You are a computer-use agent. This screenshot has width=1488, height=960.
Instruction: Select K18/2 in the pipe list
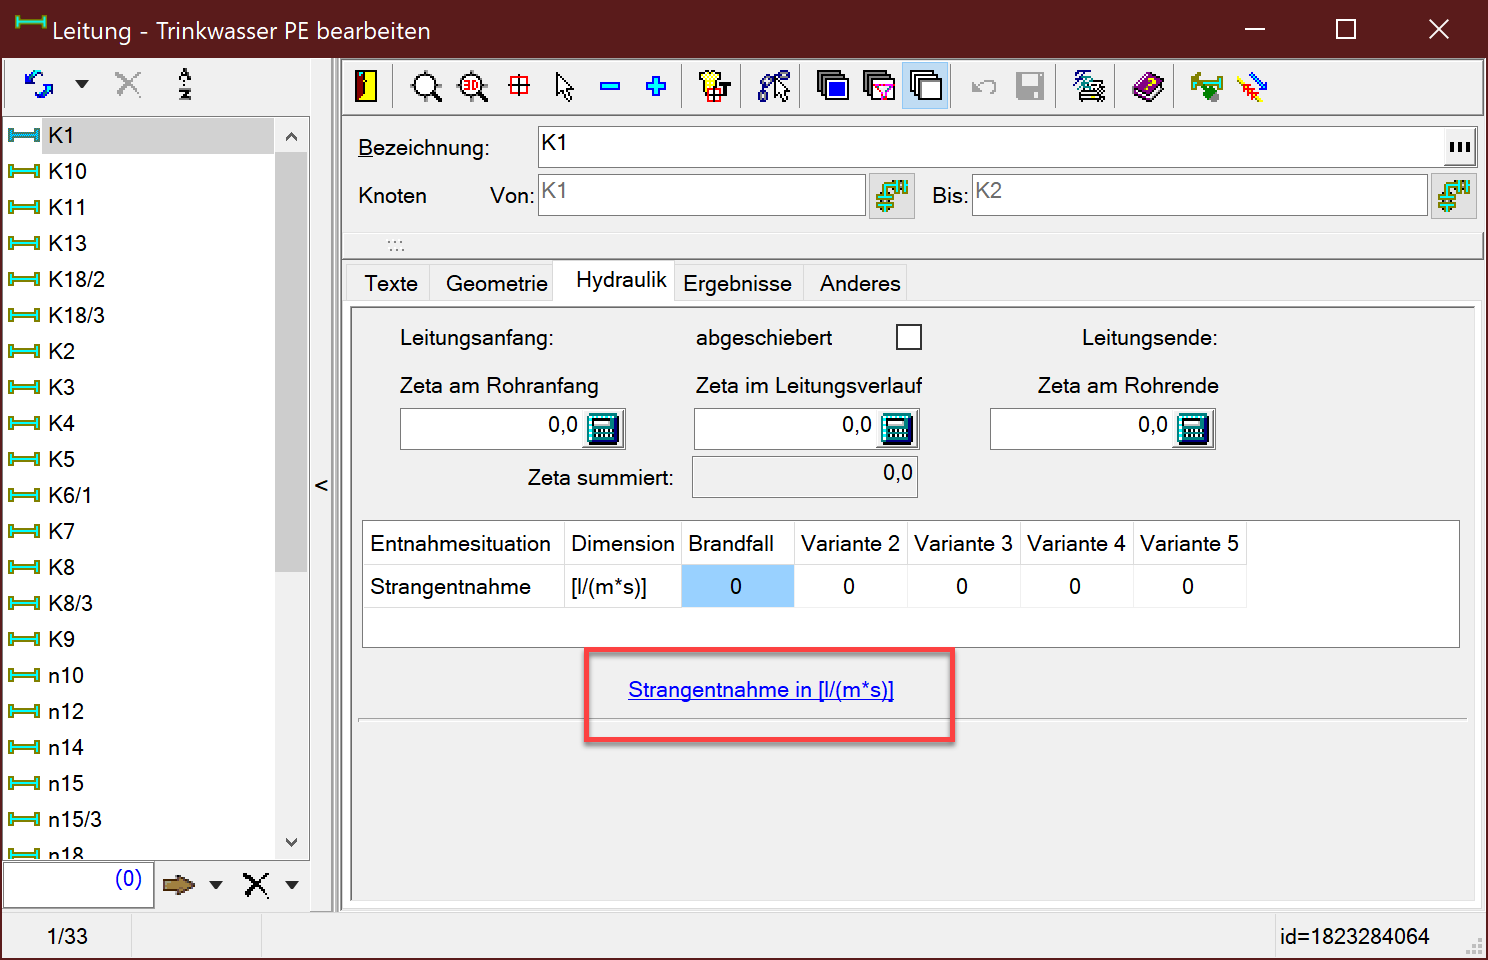point(77,280)
